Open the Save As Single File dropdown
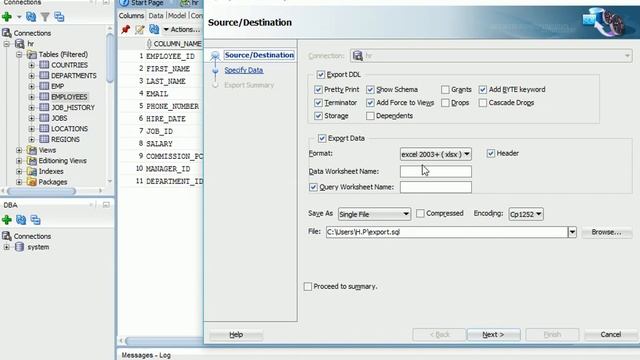This screenshot has width=640, height=360. click(374, 214)
